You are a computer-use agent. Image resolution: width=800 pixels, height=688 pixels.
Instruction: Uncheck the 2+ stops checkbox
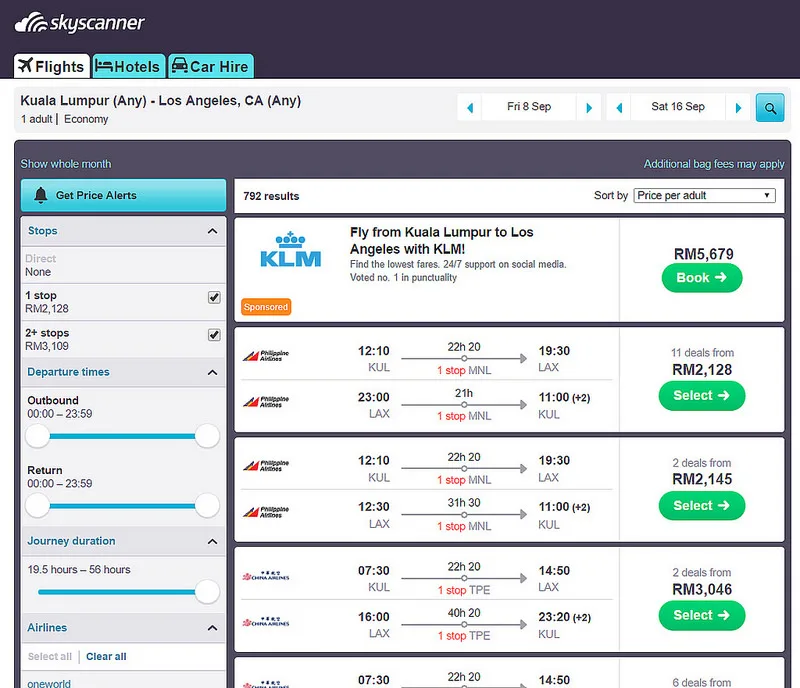pos(213,335)
